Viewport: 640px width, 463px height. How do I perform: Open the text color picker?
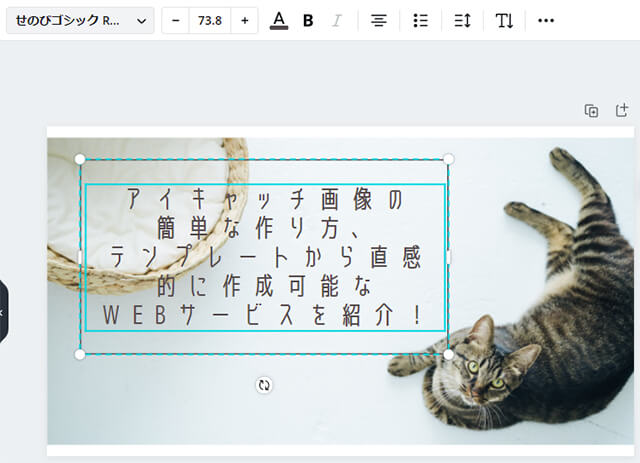(279, 20)
